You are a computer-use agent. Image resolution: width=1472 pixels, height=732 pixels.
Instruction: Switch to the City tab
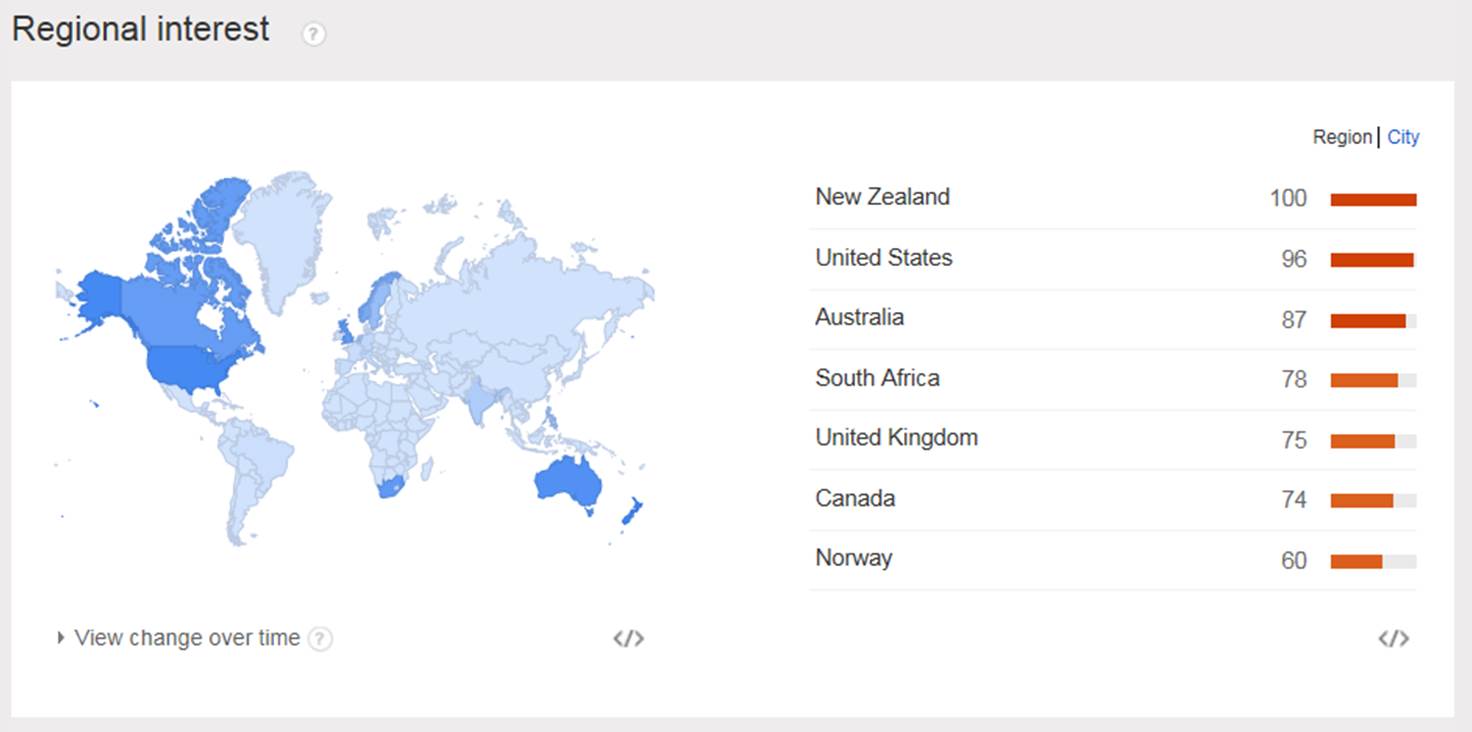coord(1403,137)
